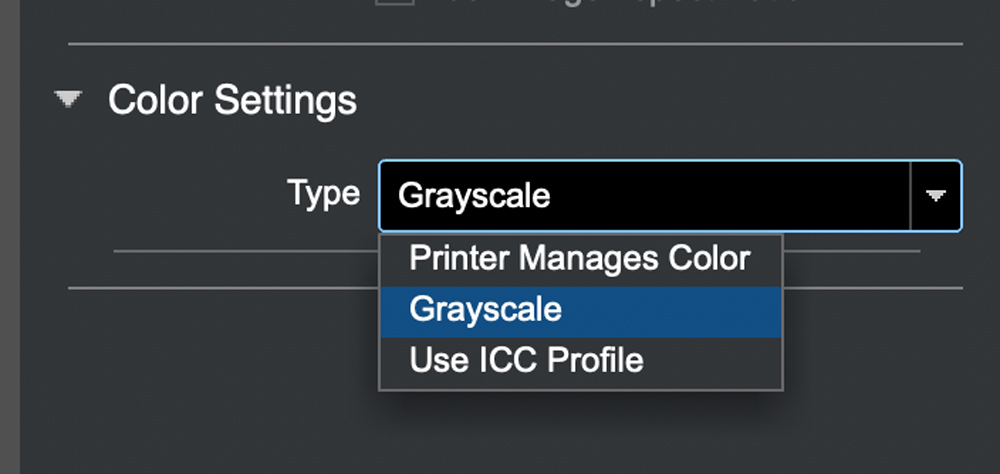
Task: Click the small downward caret in Type field
Action: click(936, 196)
